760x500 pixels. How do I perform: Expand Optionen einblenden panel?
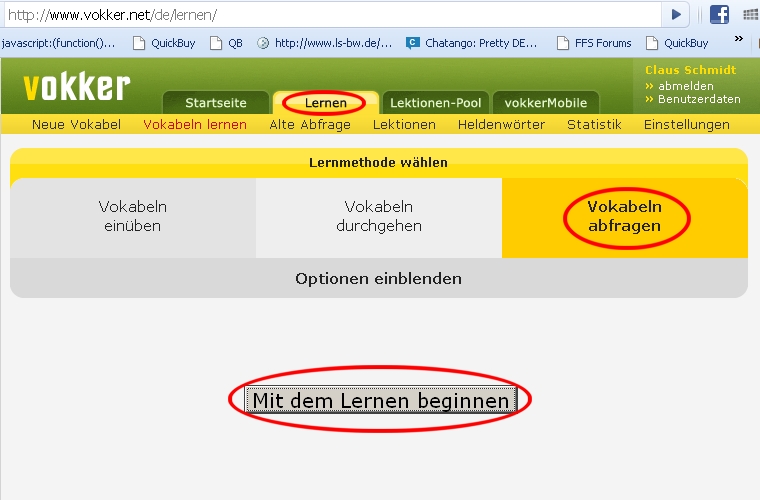[378, 278]
